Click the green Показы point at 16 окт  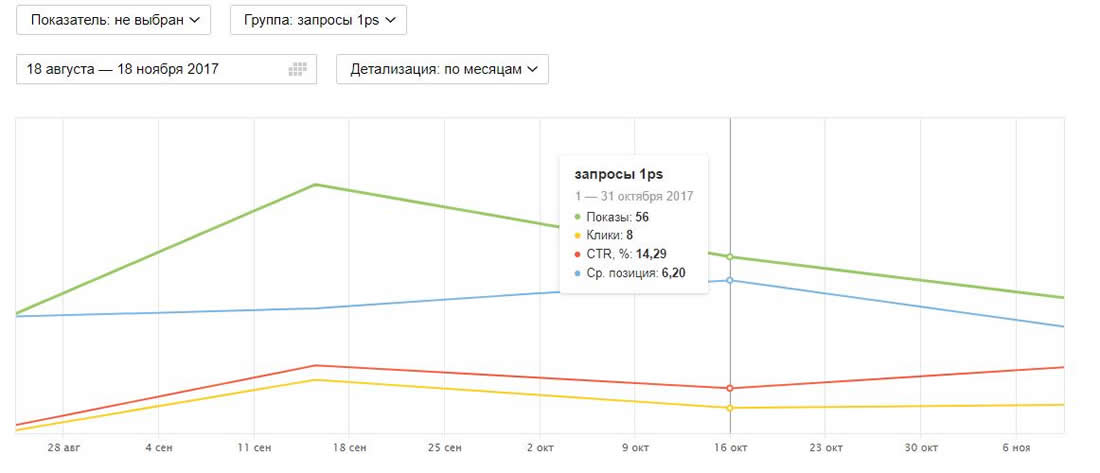pos(730,257)
